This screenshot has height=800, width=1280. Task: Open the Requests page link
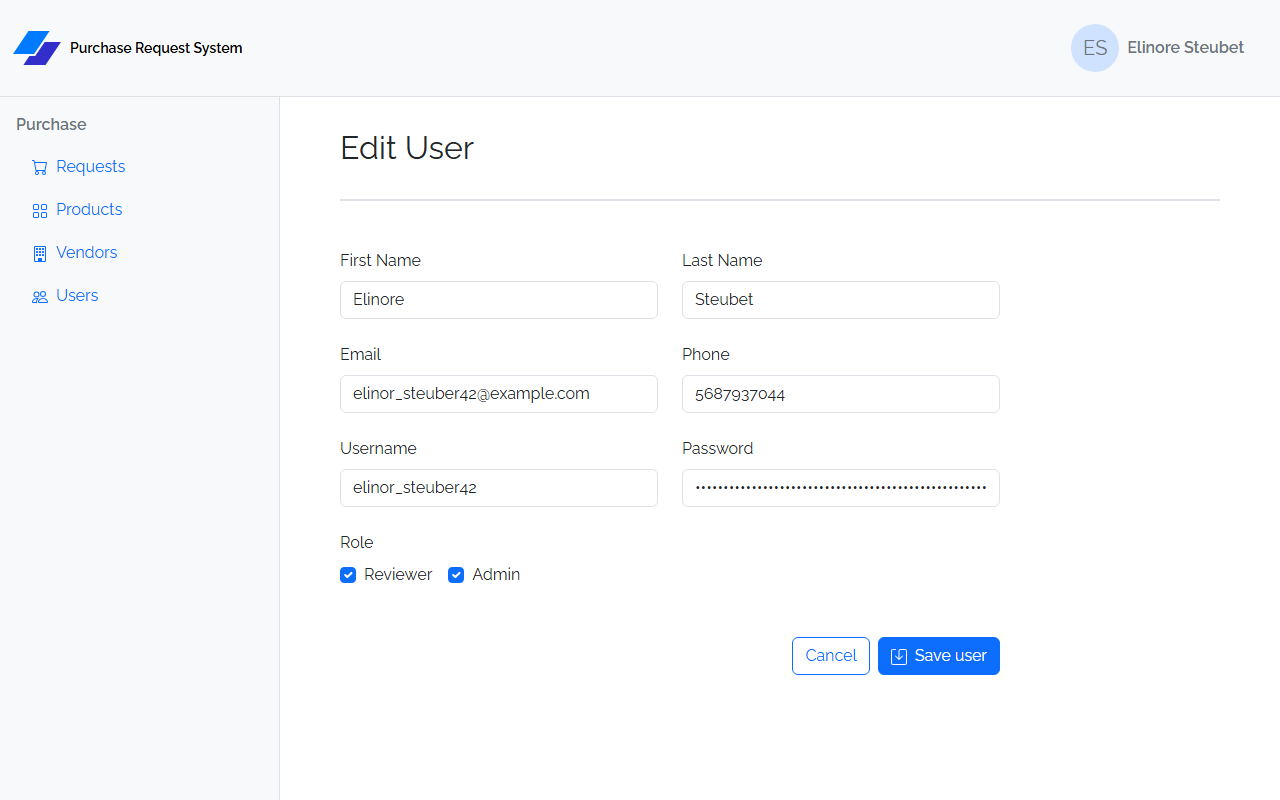click(x=91, y=166)
